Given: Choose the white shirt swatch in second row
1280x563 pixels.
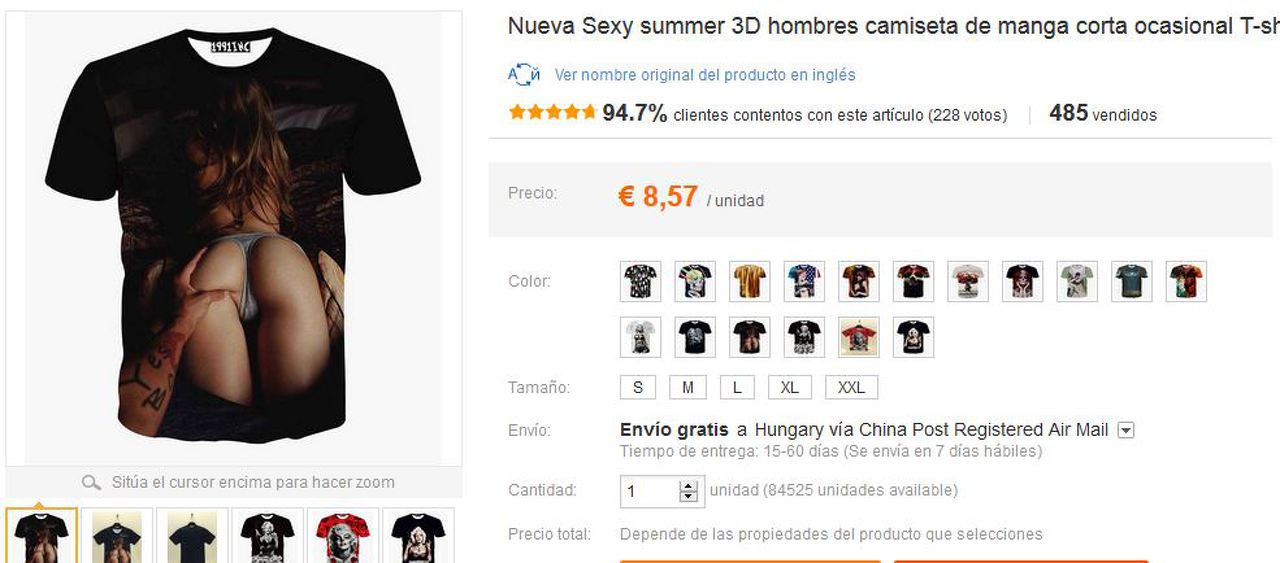Looking at the screenshot, I should (x=640, y=338).
